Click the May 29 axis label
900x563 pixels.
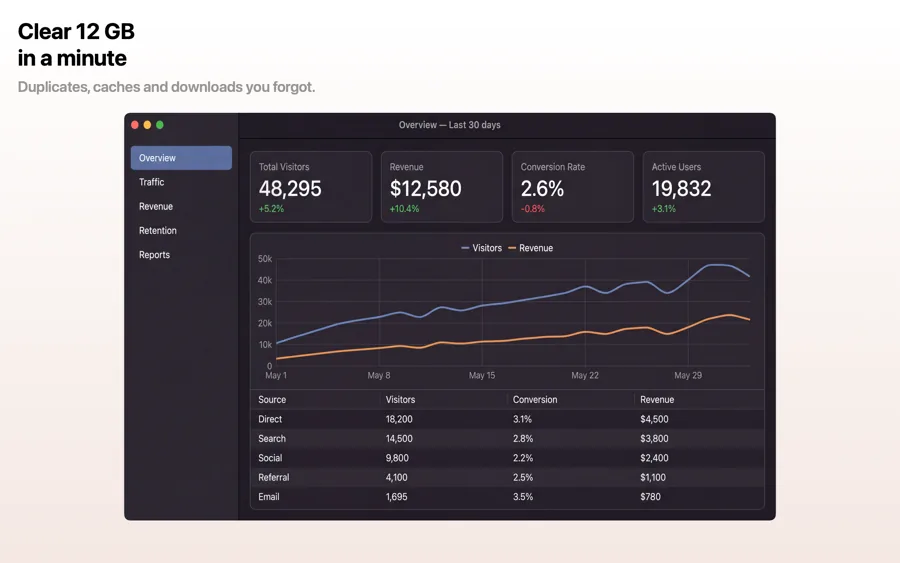(688, 375)
